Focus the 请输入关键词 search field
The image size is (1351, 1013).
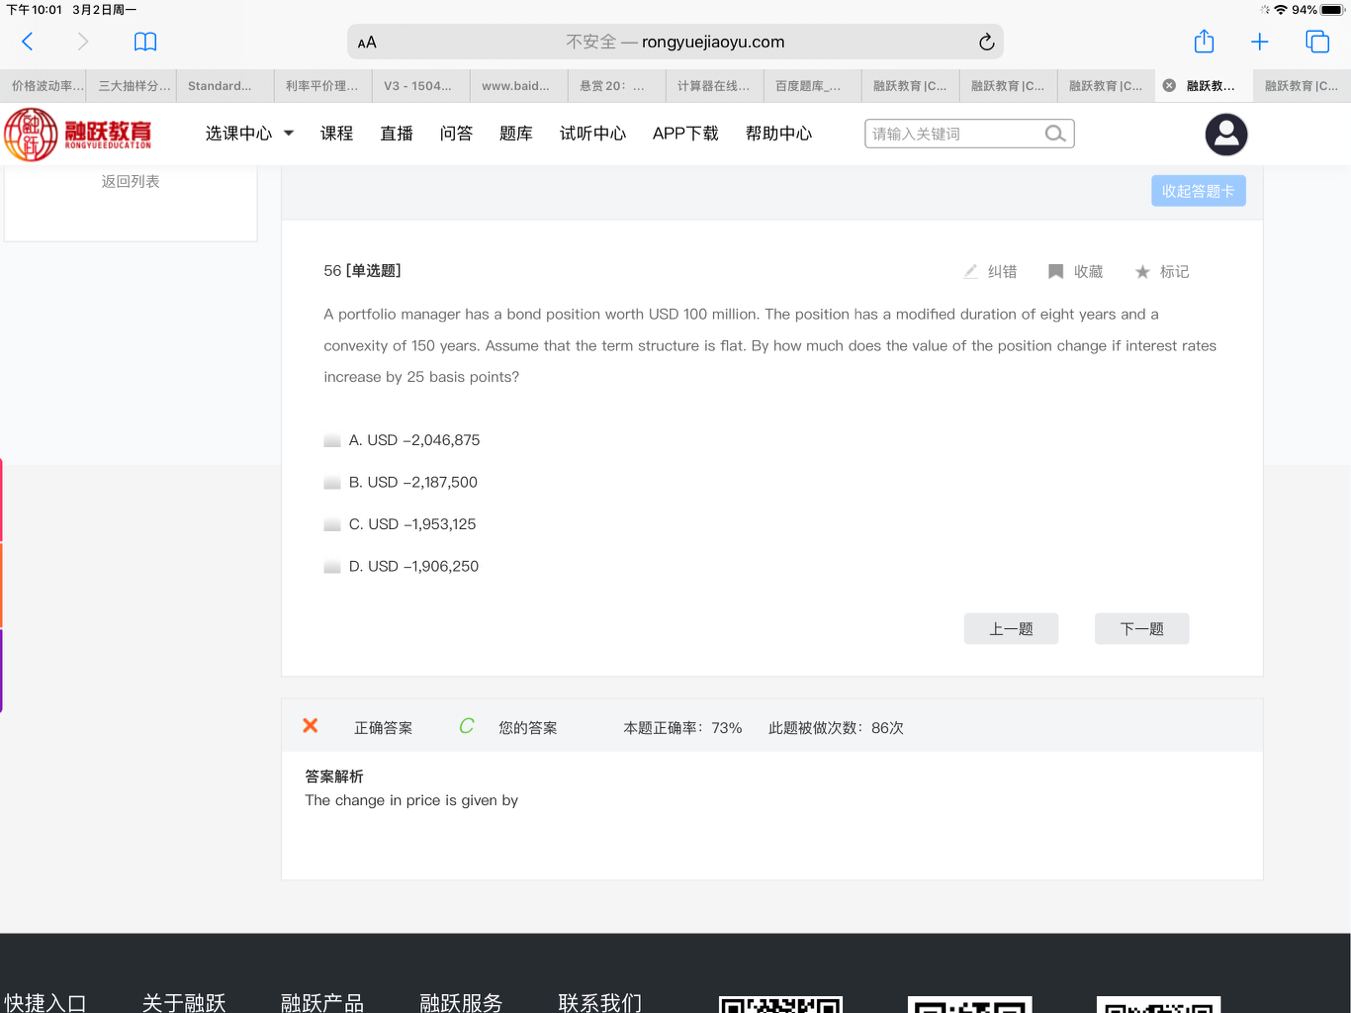pyautogui.click(x=953, y=134)
